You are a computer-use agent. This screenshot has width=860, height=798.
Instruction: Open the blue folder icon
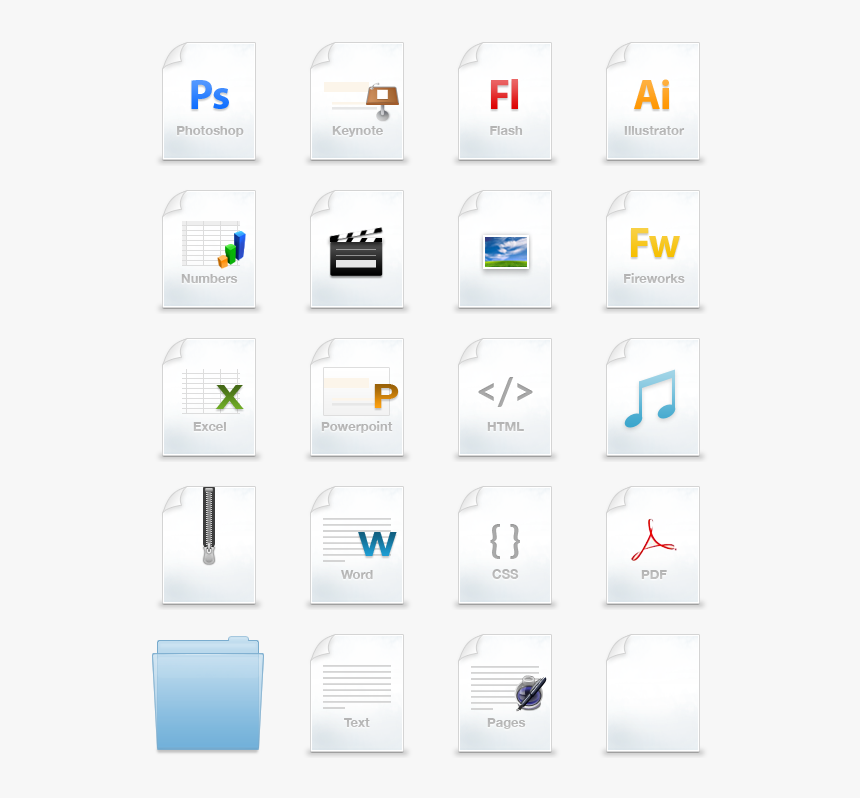(208, 694)
